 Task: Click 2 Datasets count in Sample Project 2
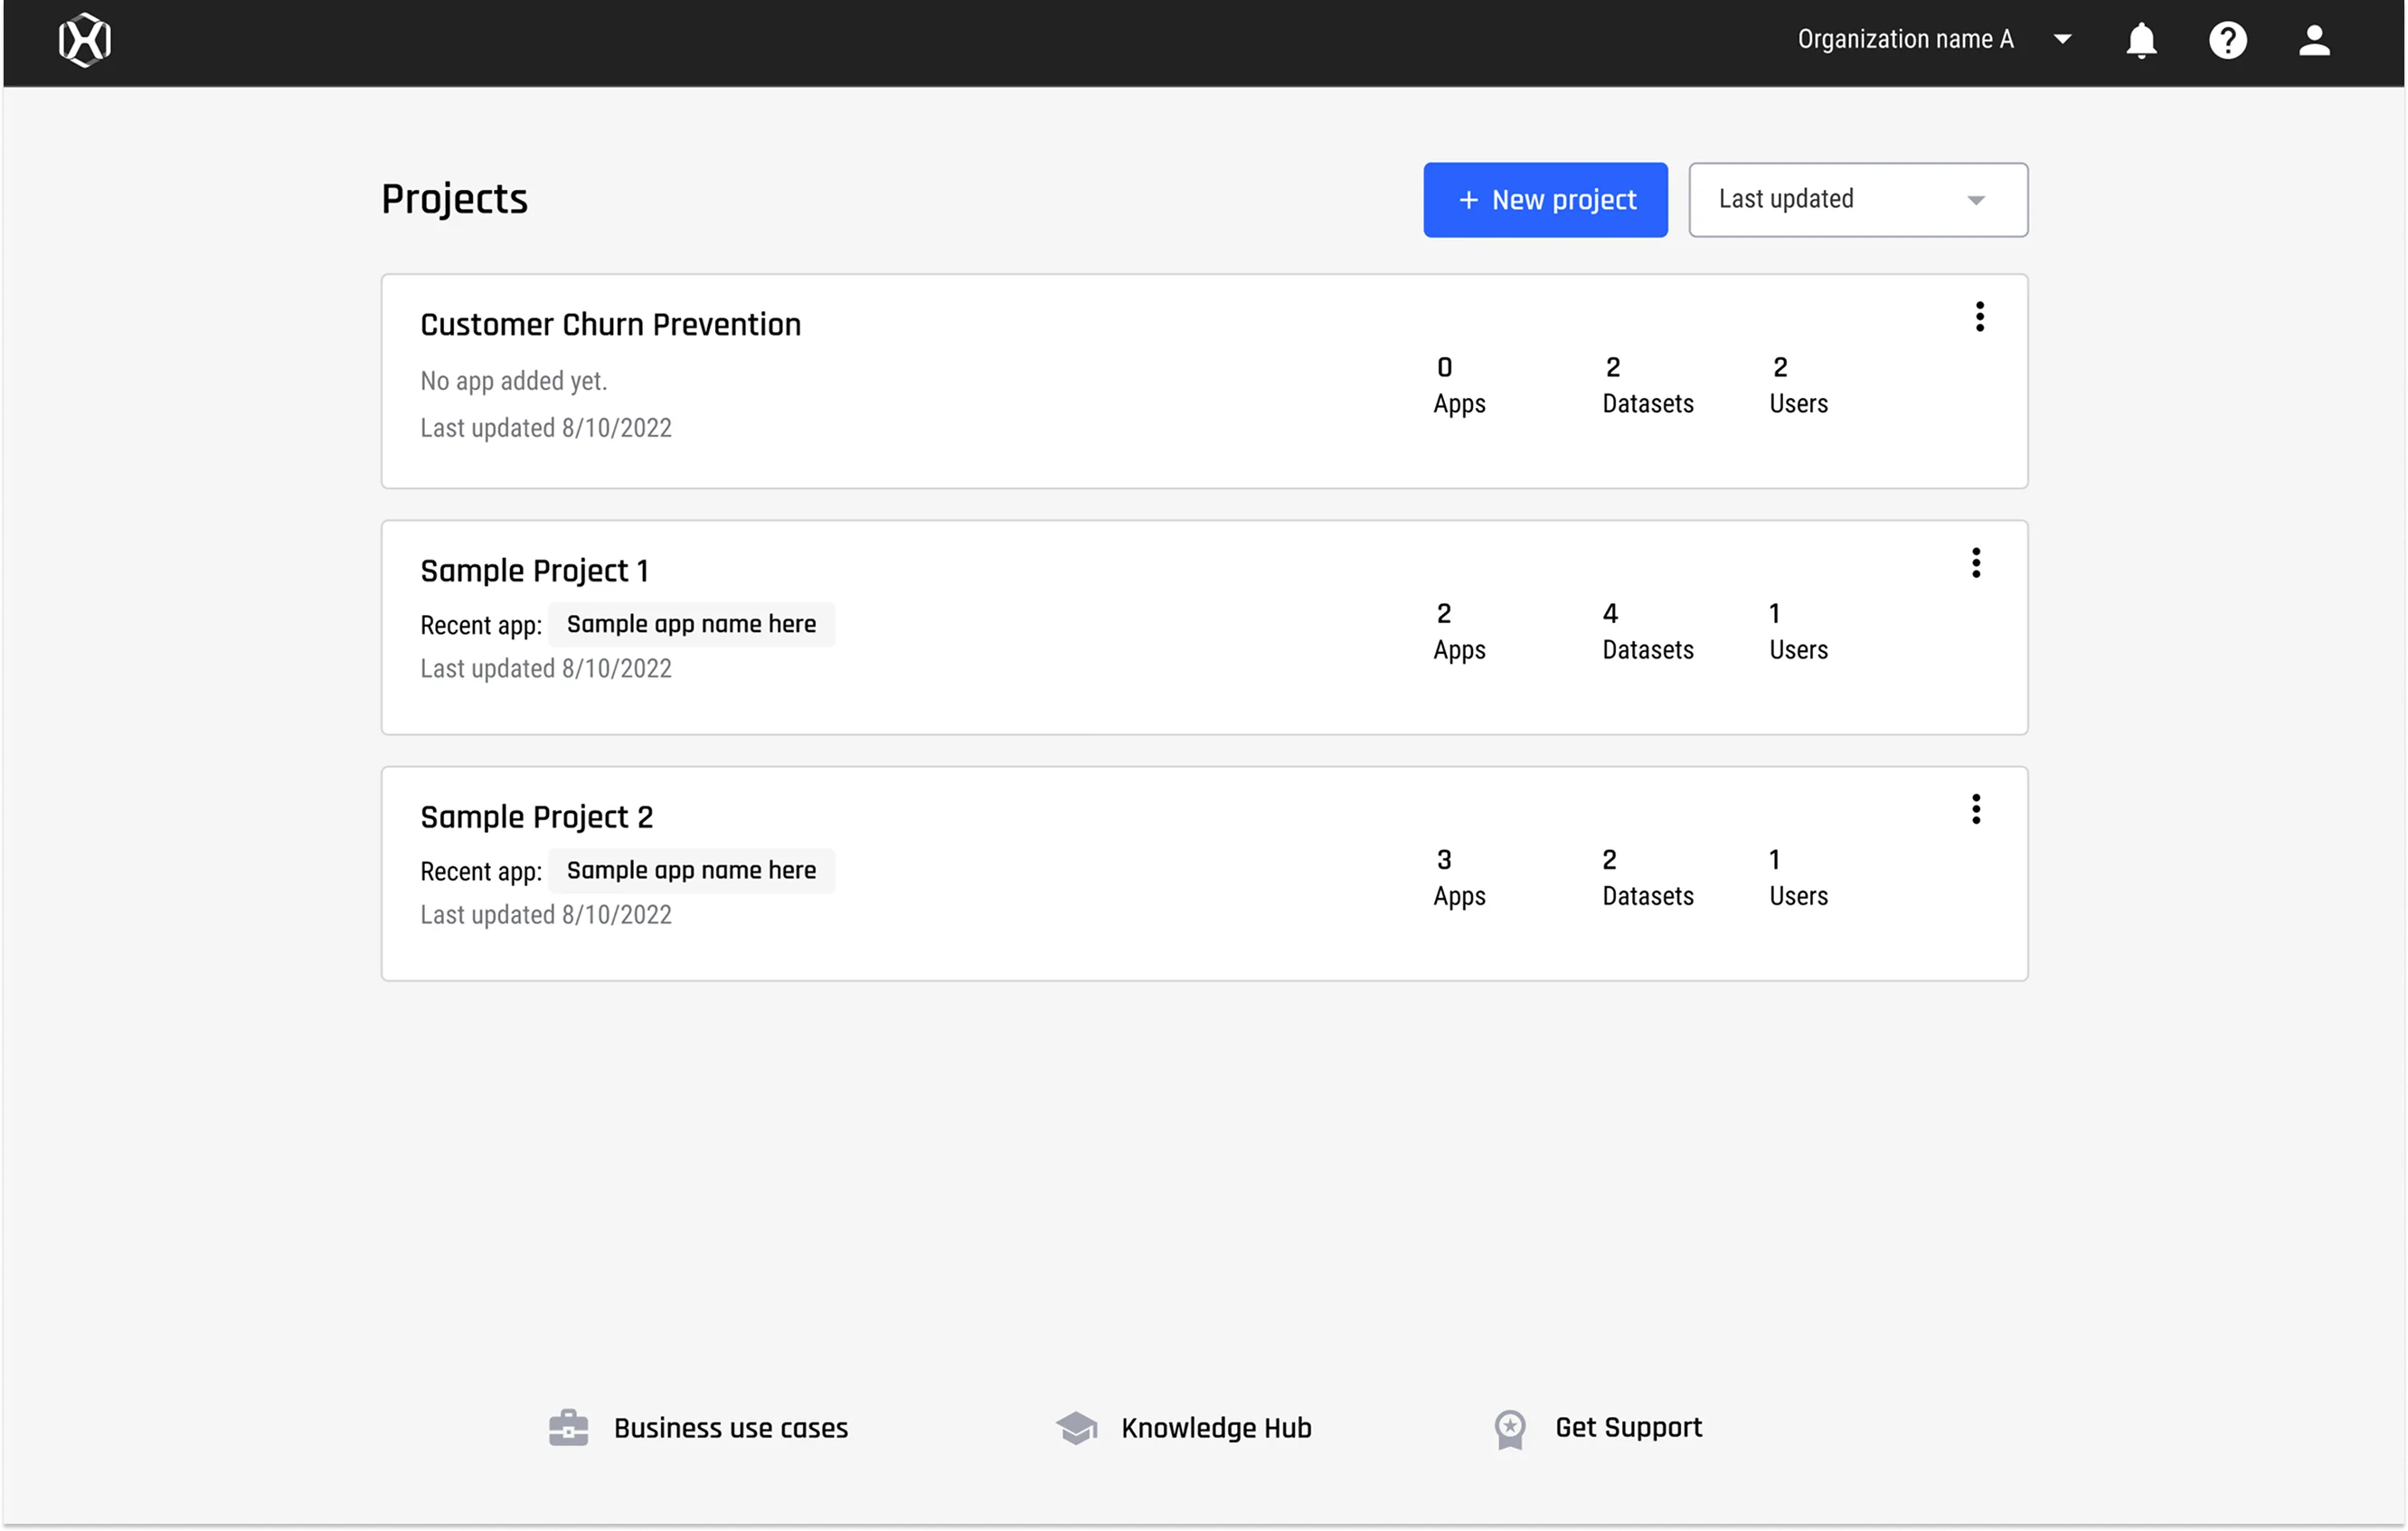point(1648,878)
